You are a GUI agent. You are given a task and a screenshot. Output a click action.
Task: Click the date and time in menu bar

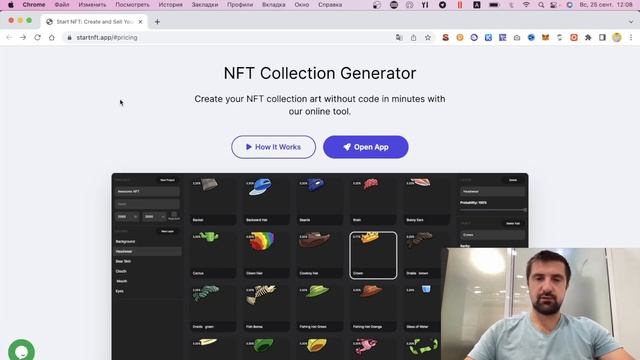pos(606,5)
